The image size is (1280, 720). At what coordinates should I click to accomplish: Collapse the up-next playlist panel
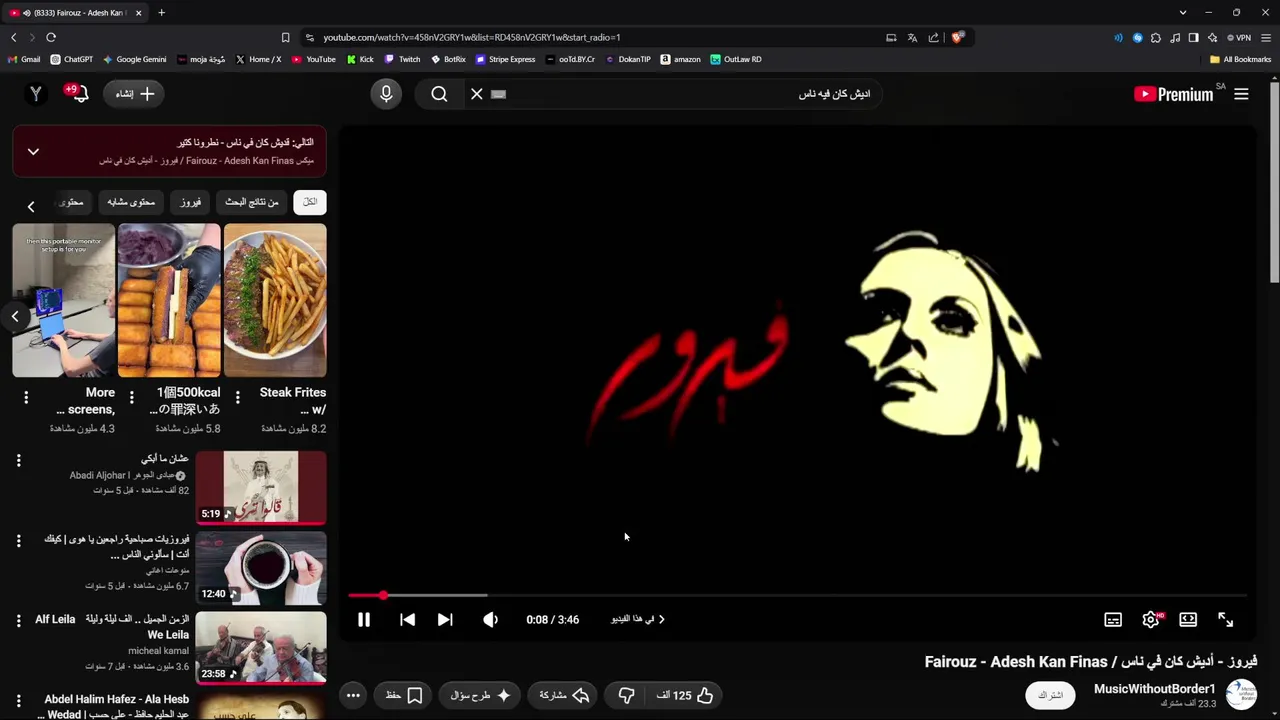[x=33, y=152]
